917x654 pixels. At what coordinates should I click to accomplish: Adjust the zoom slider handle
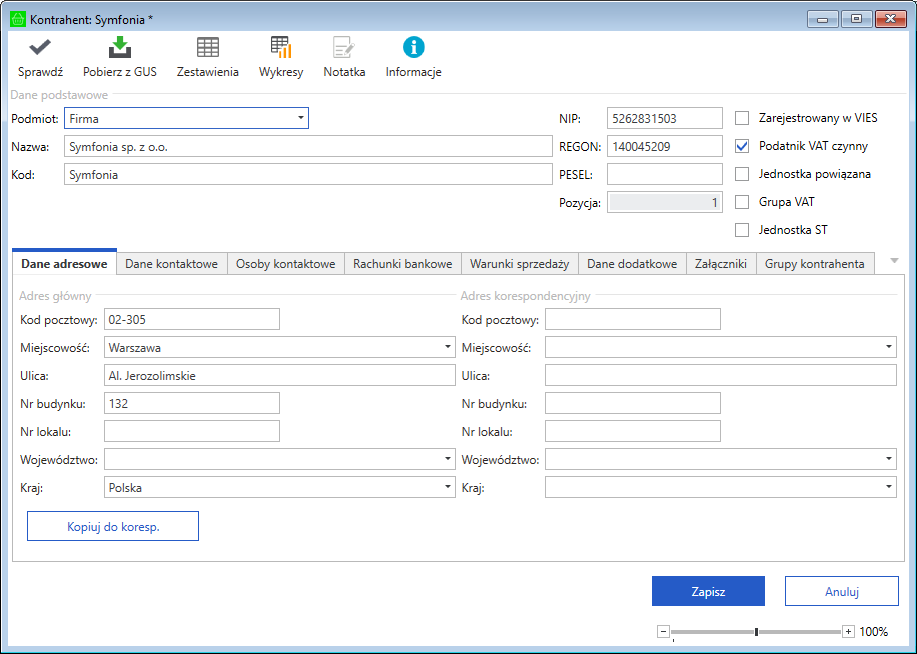pyautogui.click(x=757, y=632)
